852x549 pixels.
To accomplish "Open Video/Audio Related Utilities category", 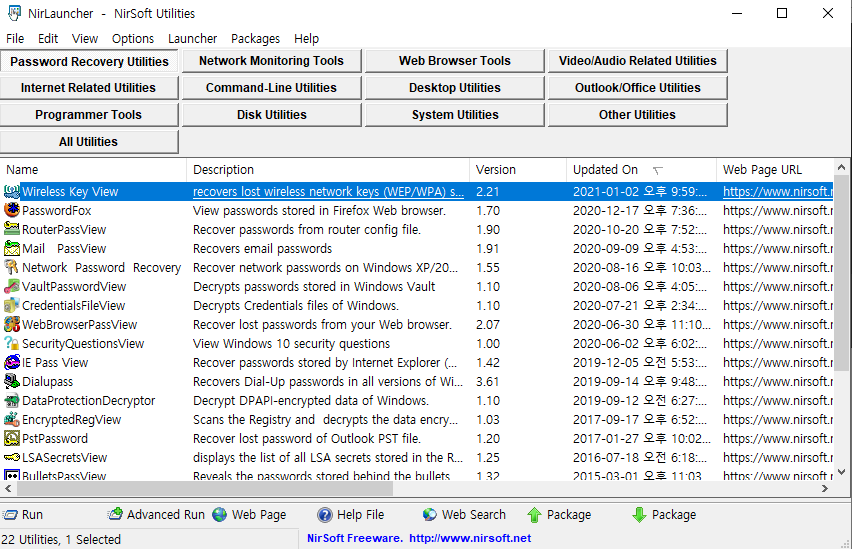I will (x=638, y=61).
